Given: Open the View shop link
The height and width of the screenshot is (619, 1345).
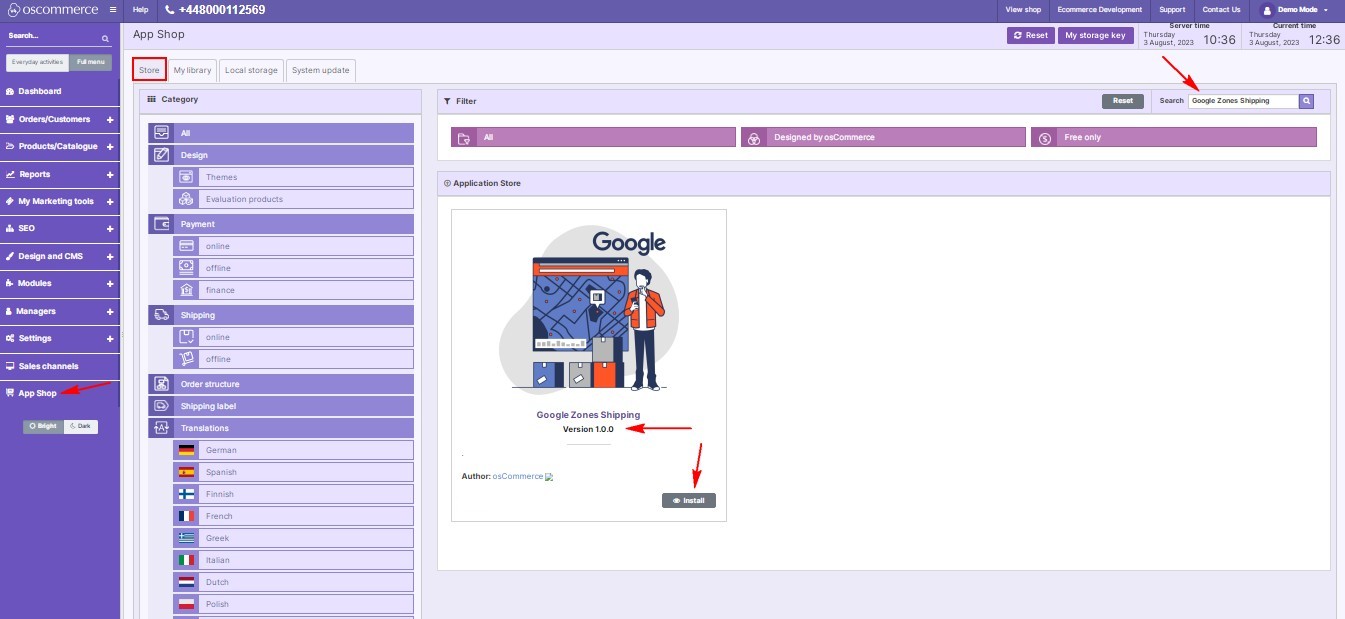Looking at the screenshot, I should 1023,10.
